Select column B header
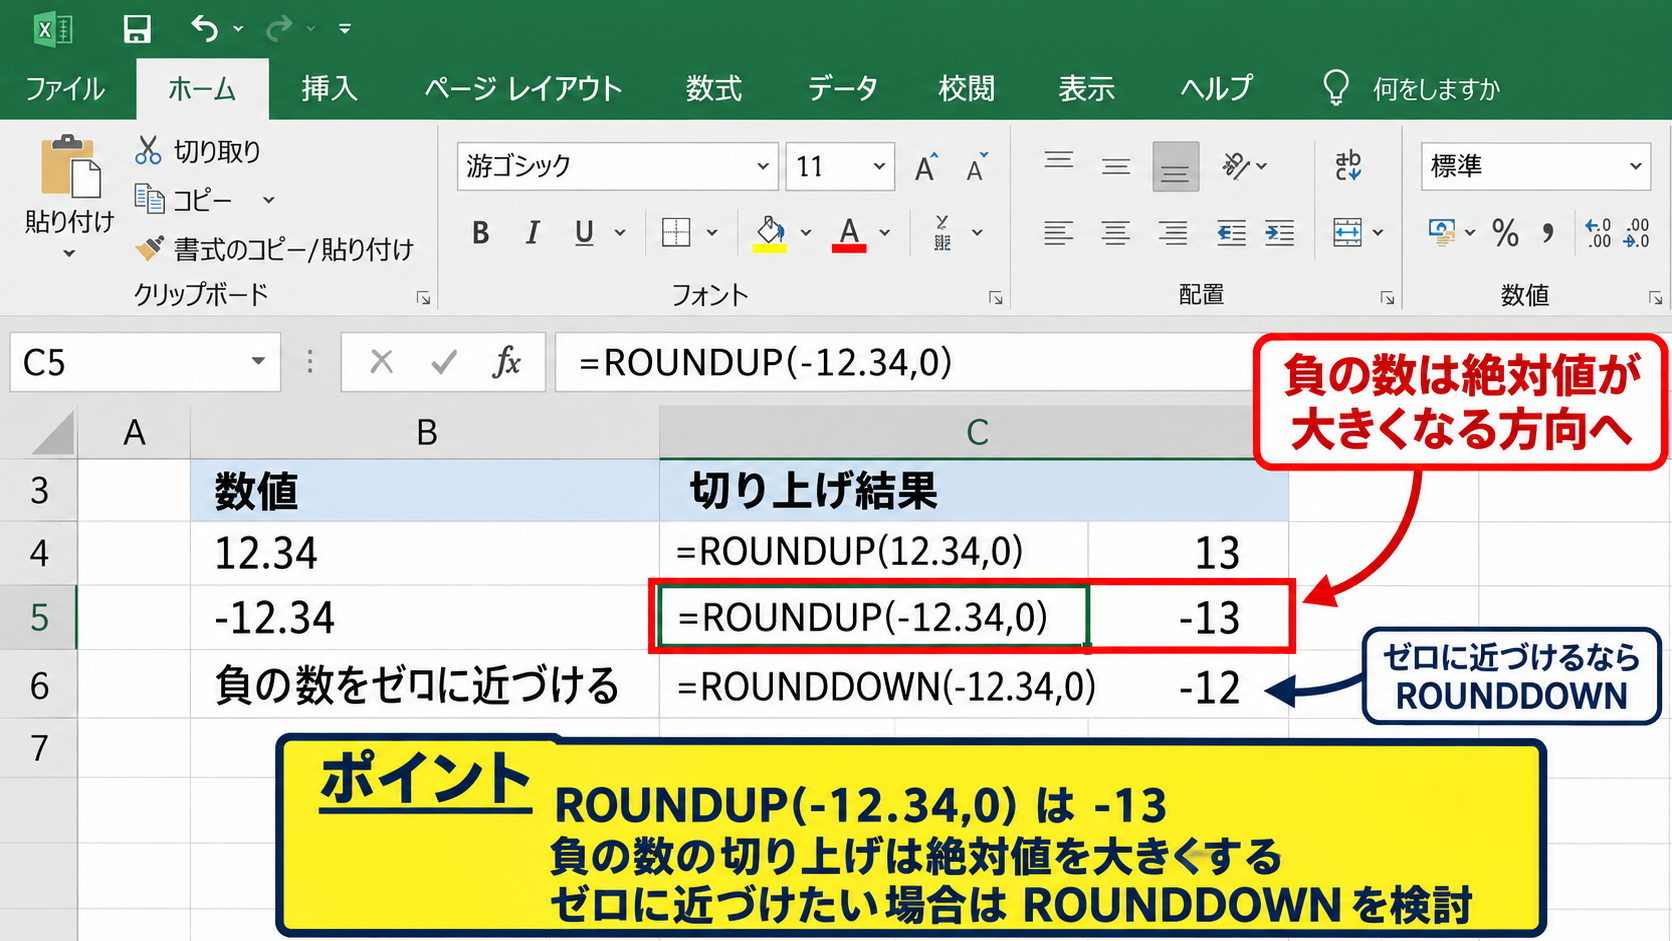Viewport: 1672px width, 941px height. pyautogui.click(x=425, y=432)
